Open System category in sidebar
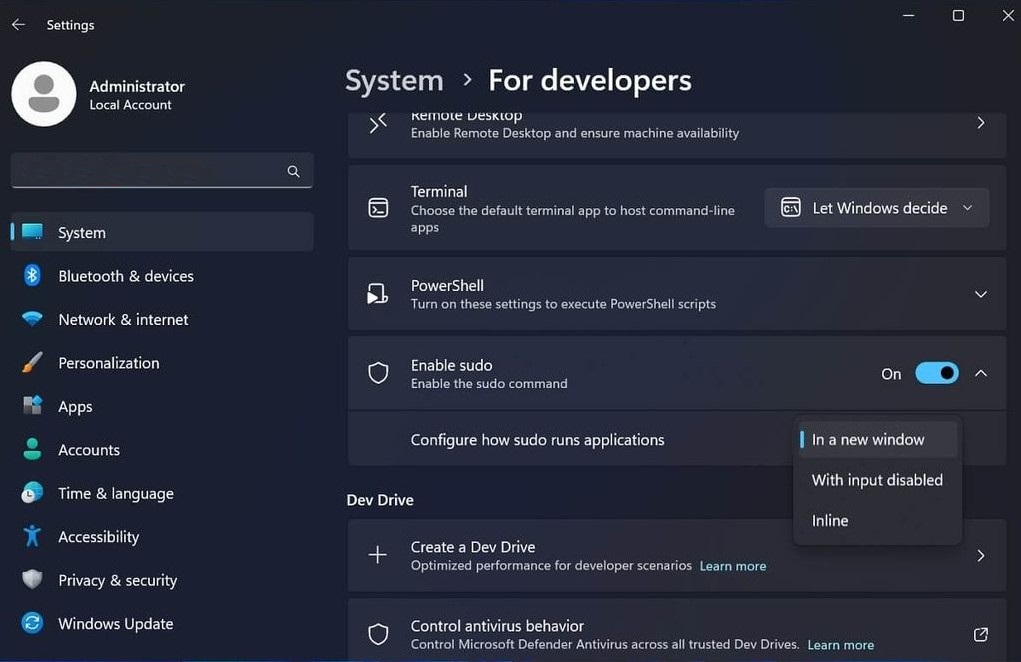The width and height of the screenshot is (1021, 662). coord(162,232)
